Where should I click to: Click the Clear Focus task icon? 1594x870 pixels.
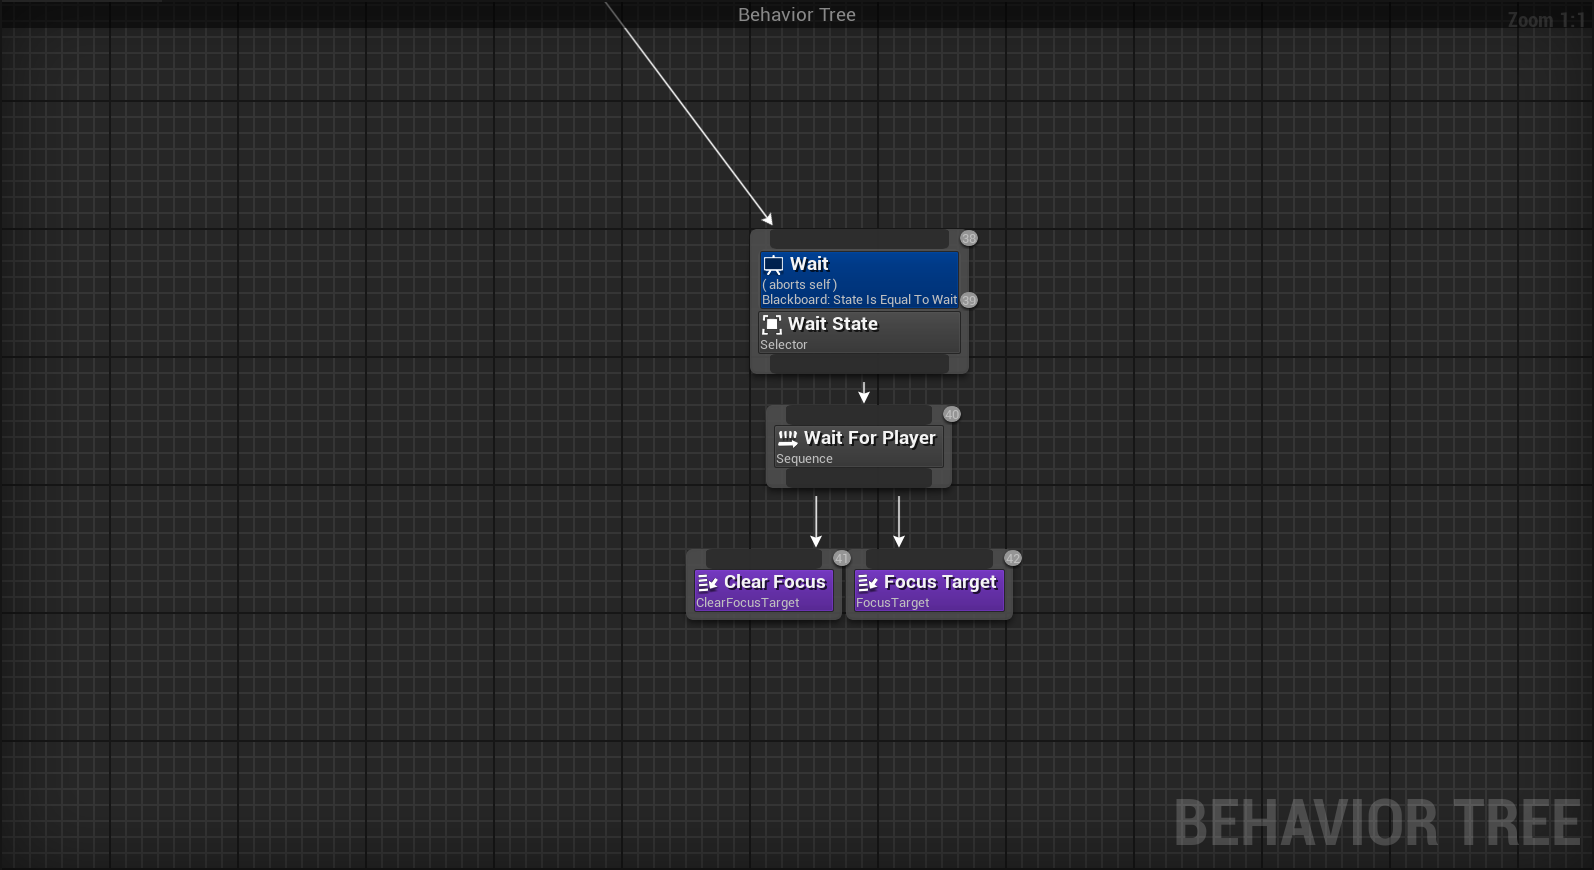[708, 583]
